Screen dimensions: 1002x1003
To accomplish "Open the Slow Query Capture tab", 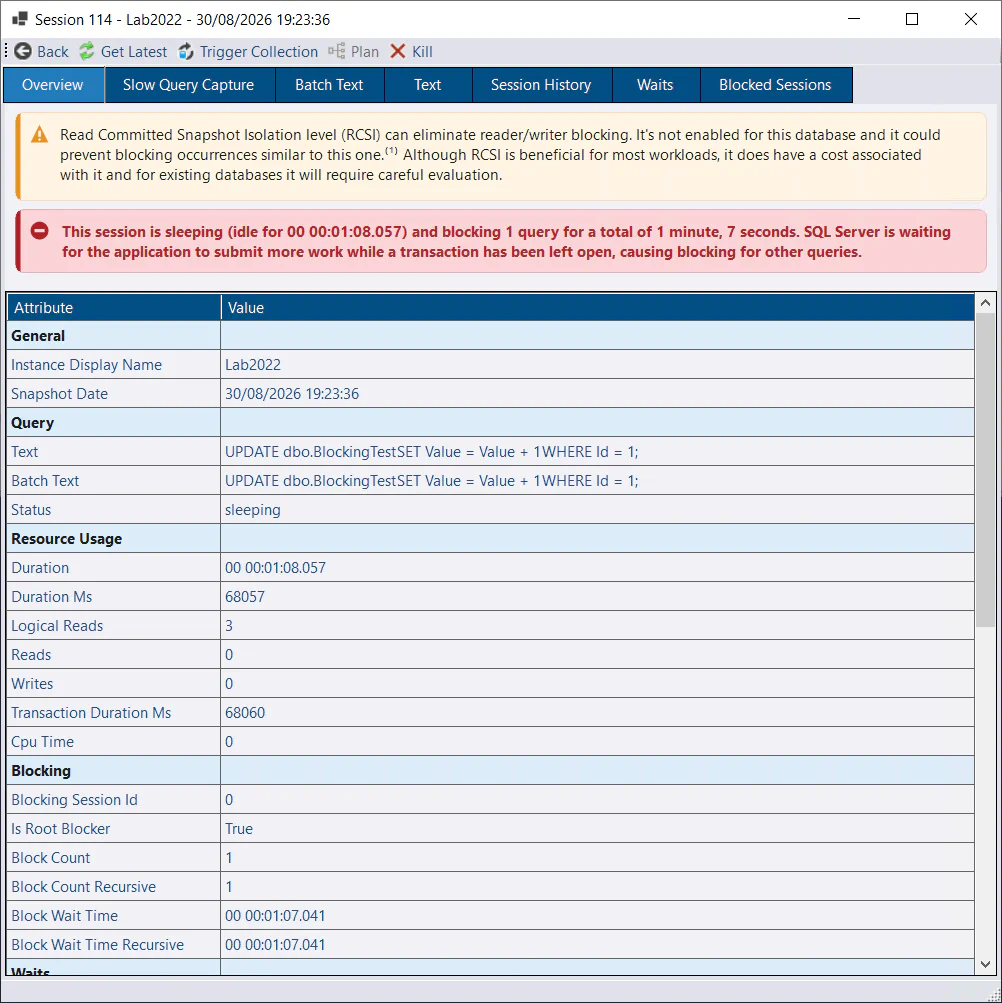I will [x=189, y=85].
